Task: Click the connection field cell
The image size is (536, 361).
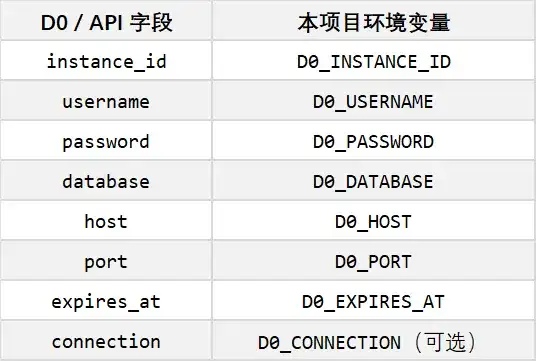Action: [x=106, y=340]
